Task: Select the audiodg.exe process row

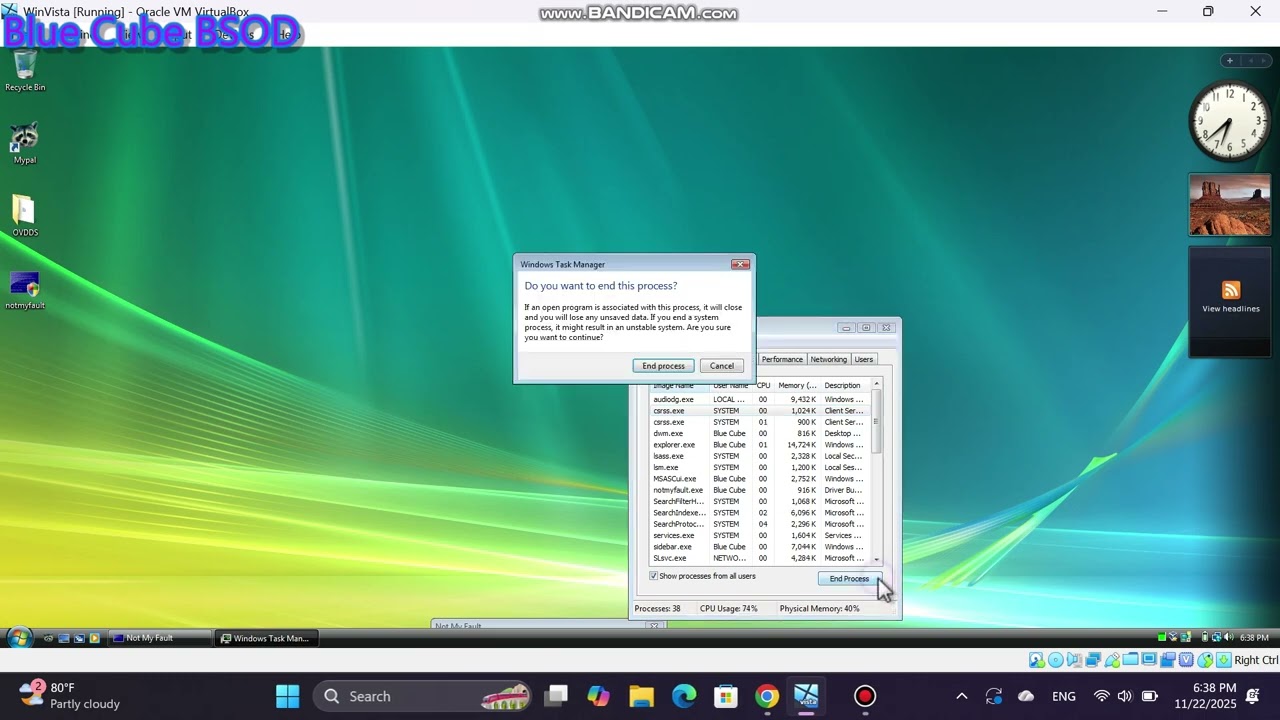Action: pyautogui.click(x=760, y=399)
